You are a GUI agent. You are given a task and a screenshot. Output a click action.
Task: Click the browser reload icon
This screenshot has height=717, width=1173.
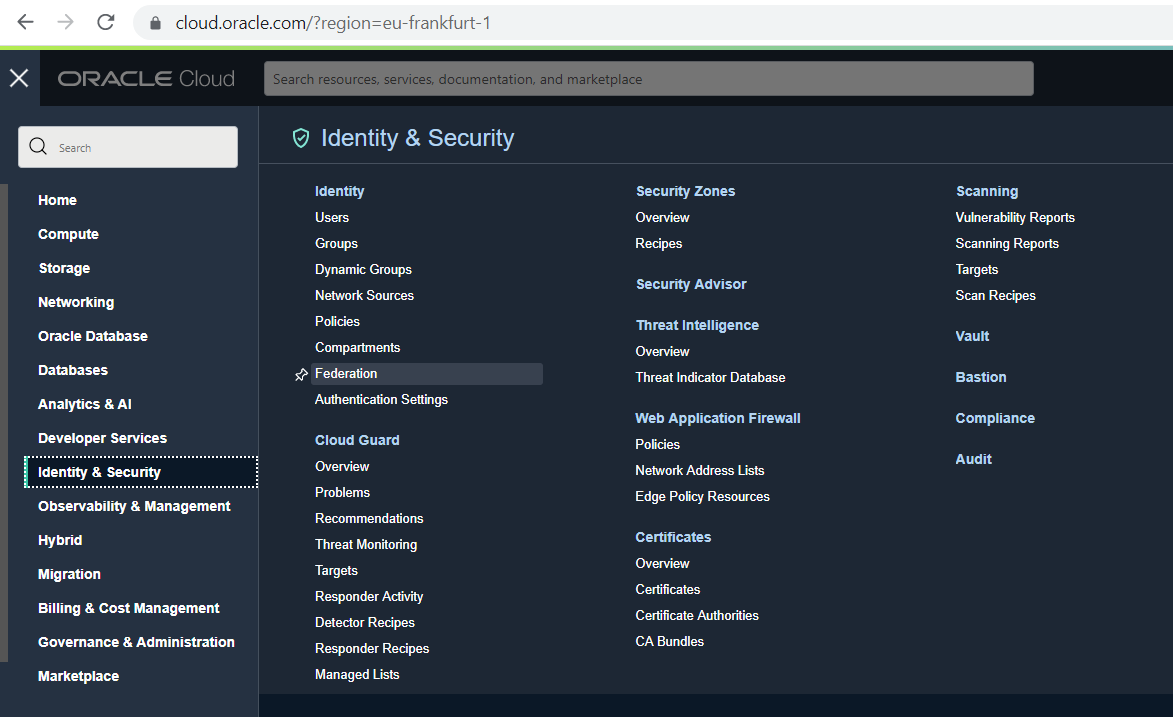pos(105,22)
